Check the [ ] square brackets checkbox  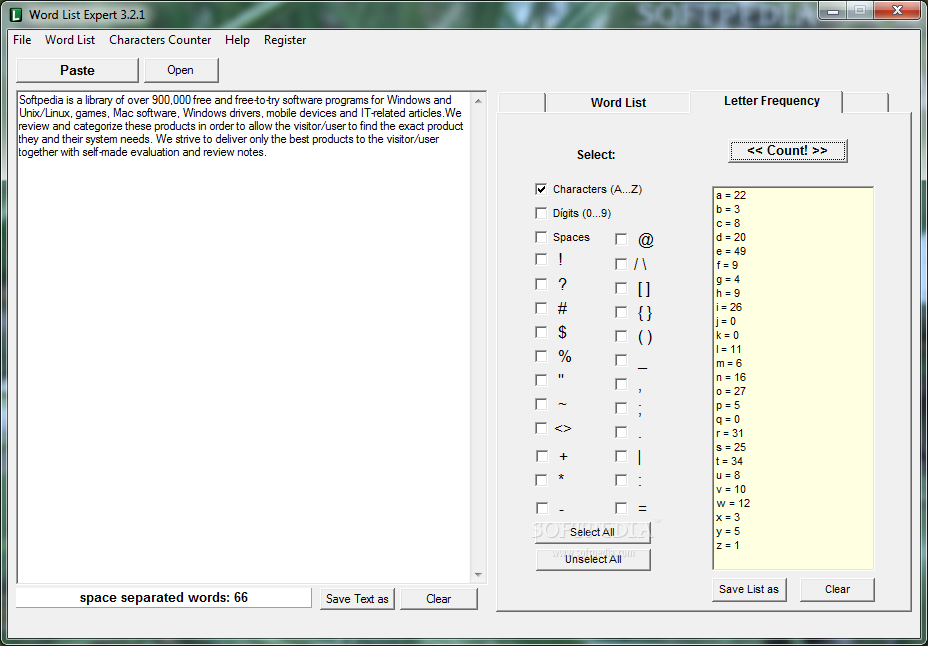[x=621, y=288]
